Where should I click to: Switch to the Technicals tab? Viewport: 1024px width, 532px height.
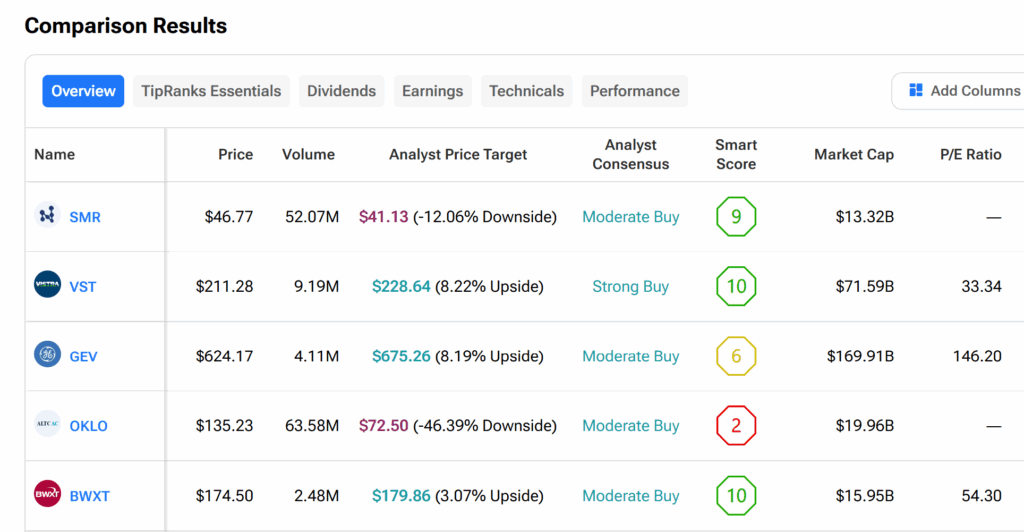pyautogui.click(x=526, y=91)
